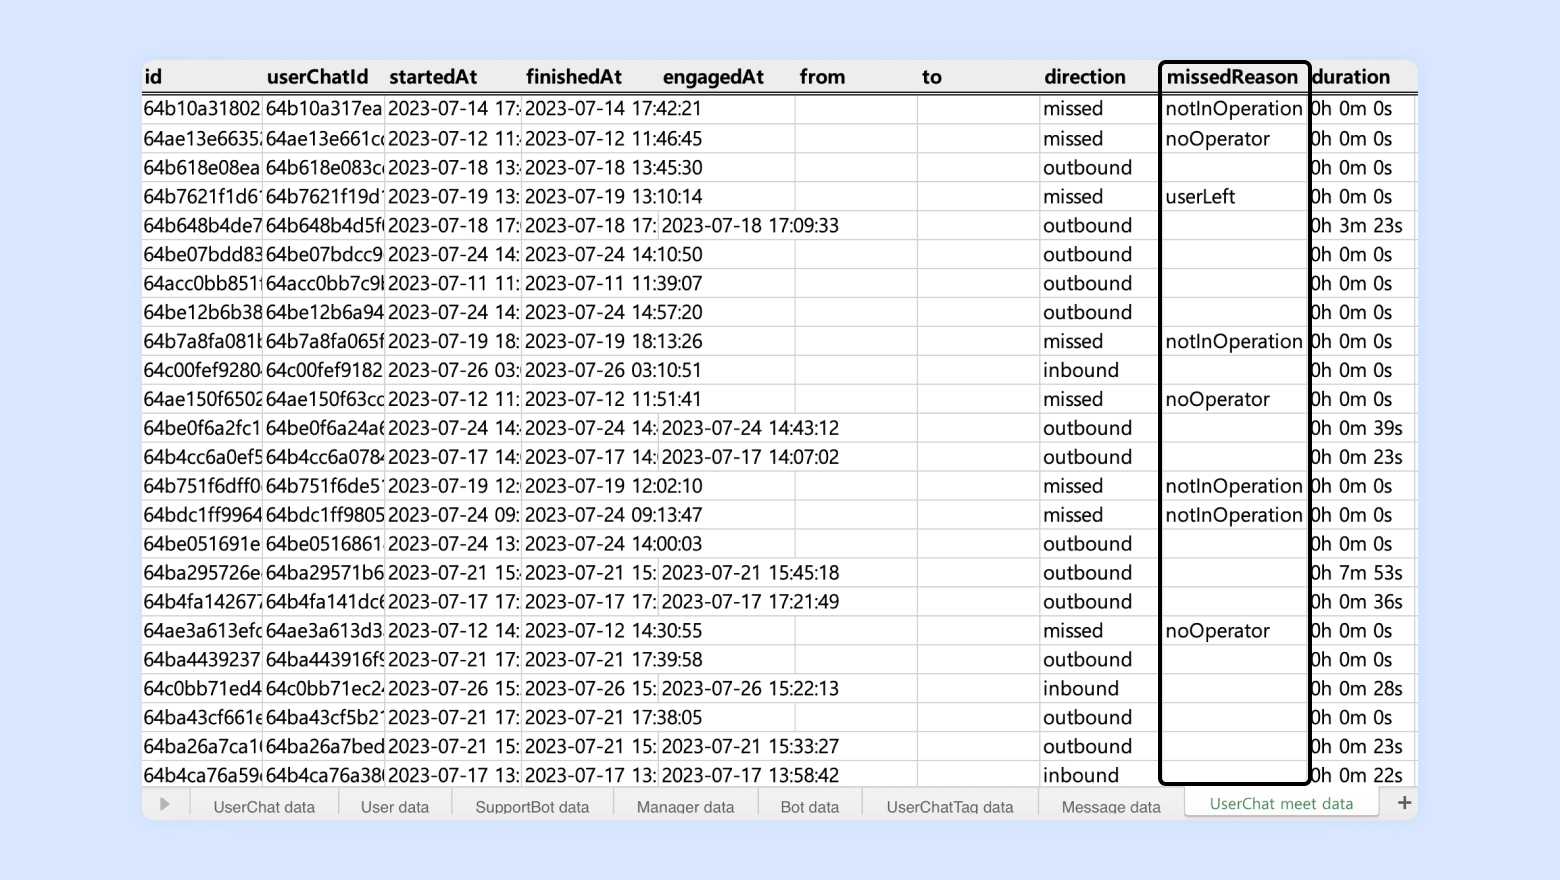Click the id cell starting 64b7621f1d6
This screenshot has height=880, width=1560.
202,197
